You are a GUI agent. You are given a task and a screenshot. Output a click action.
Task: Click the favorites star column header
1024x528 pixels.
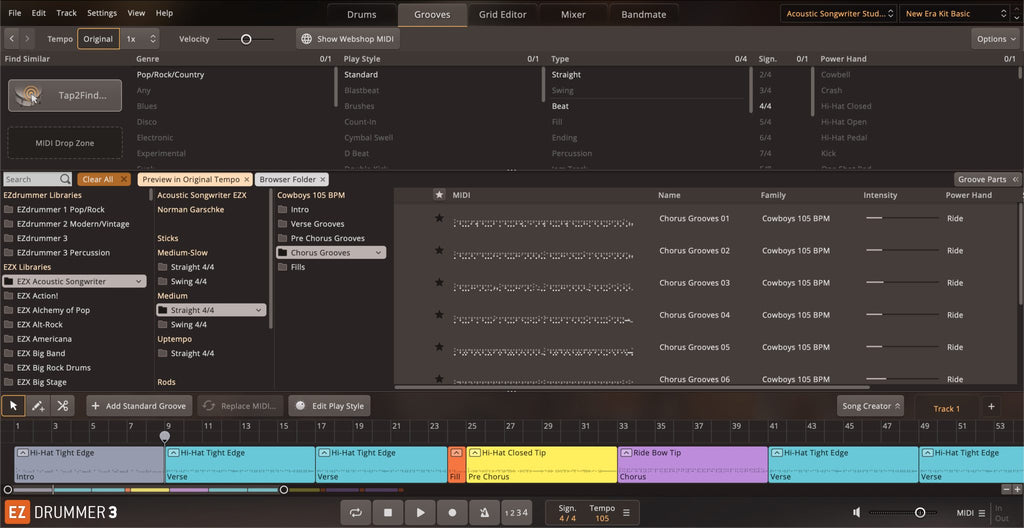click(440, 195)
